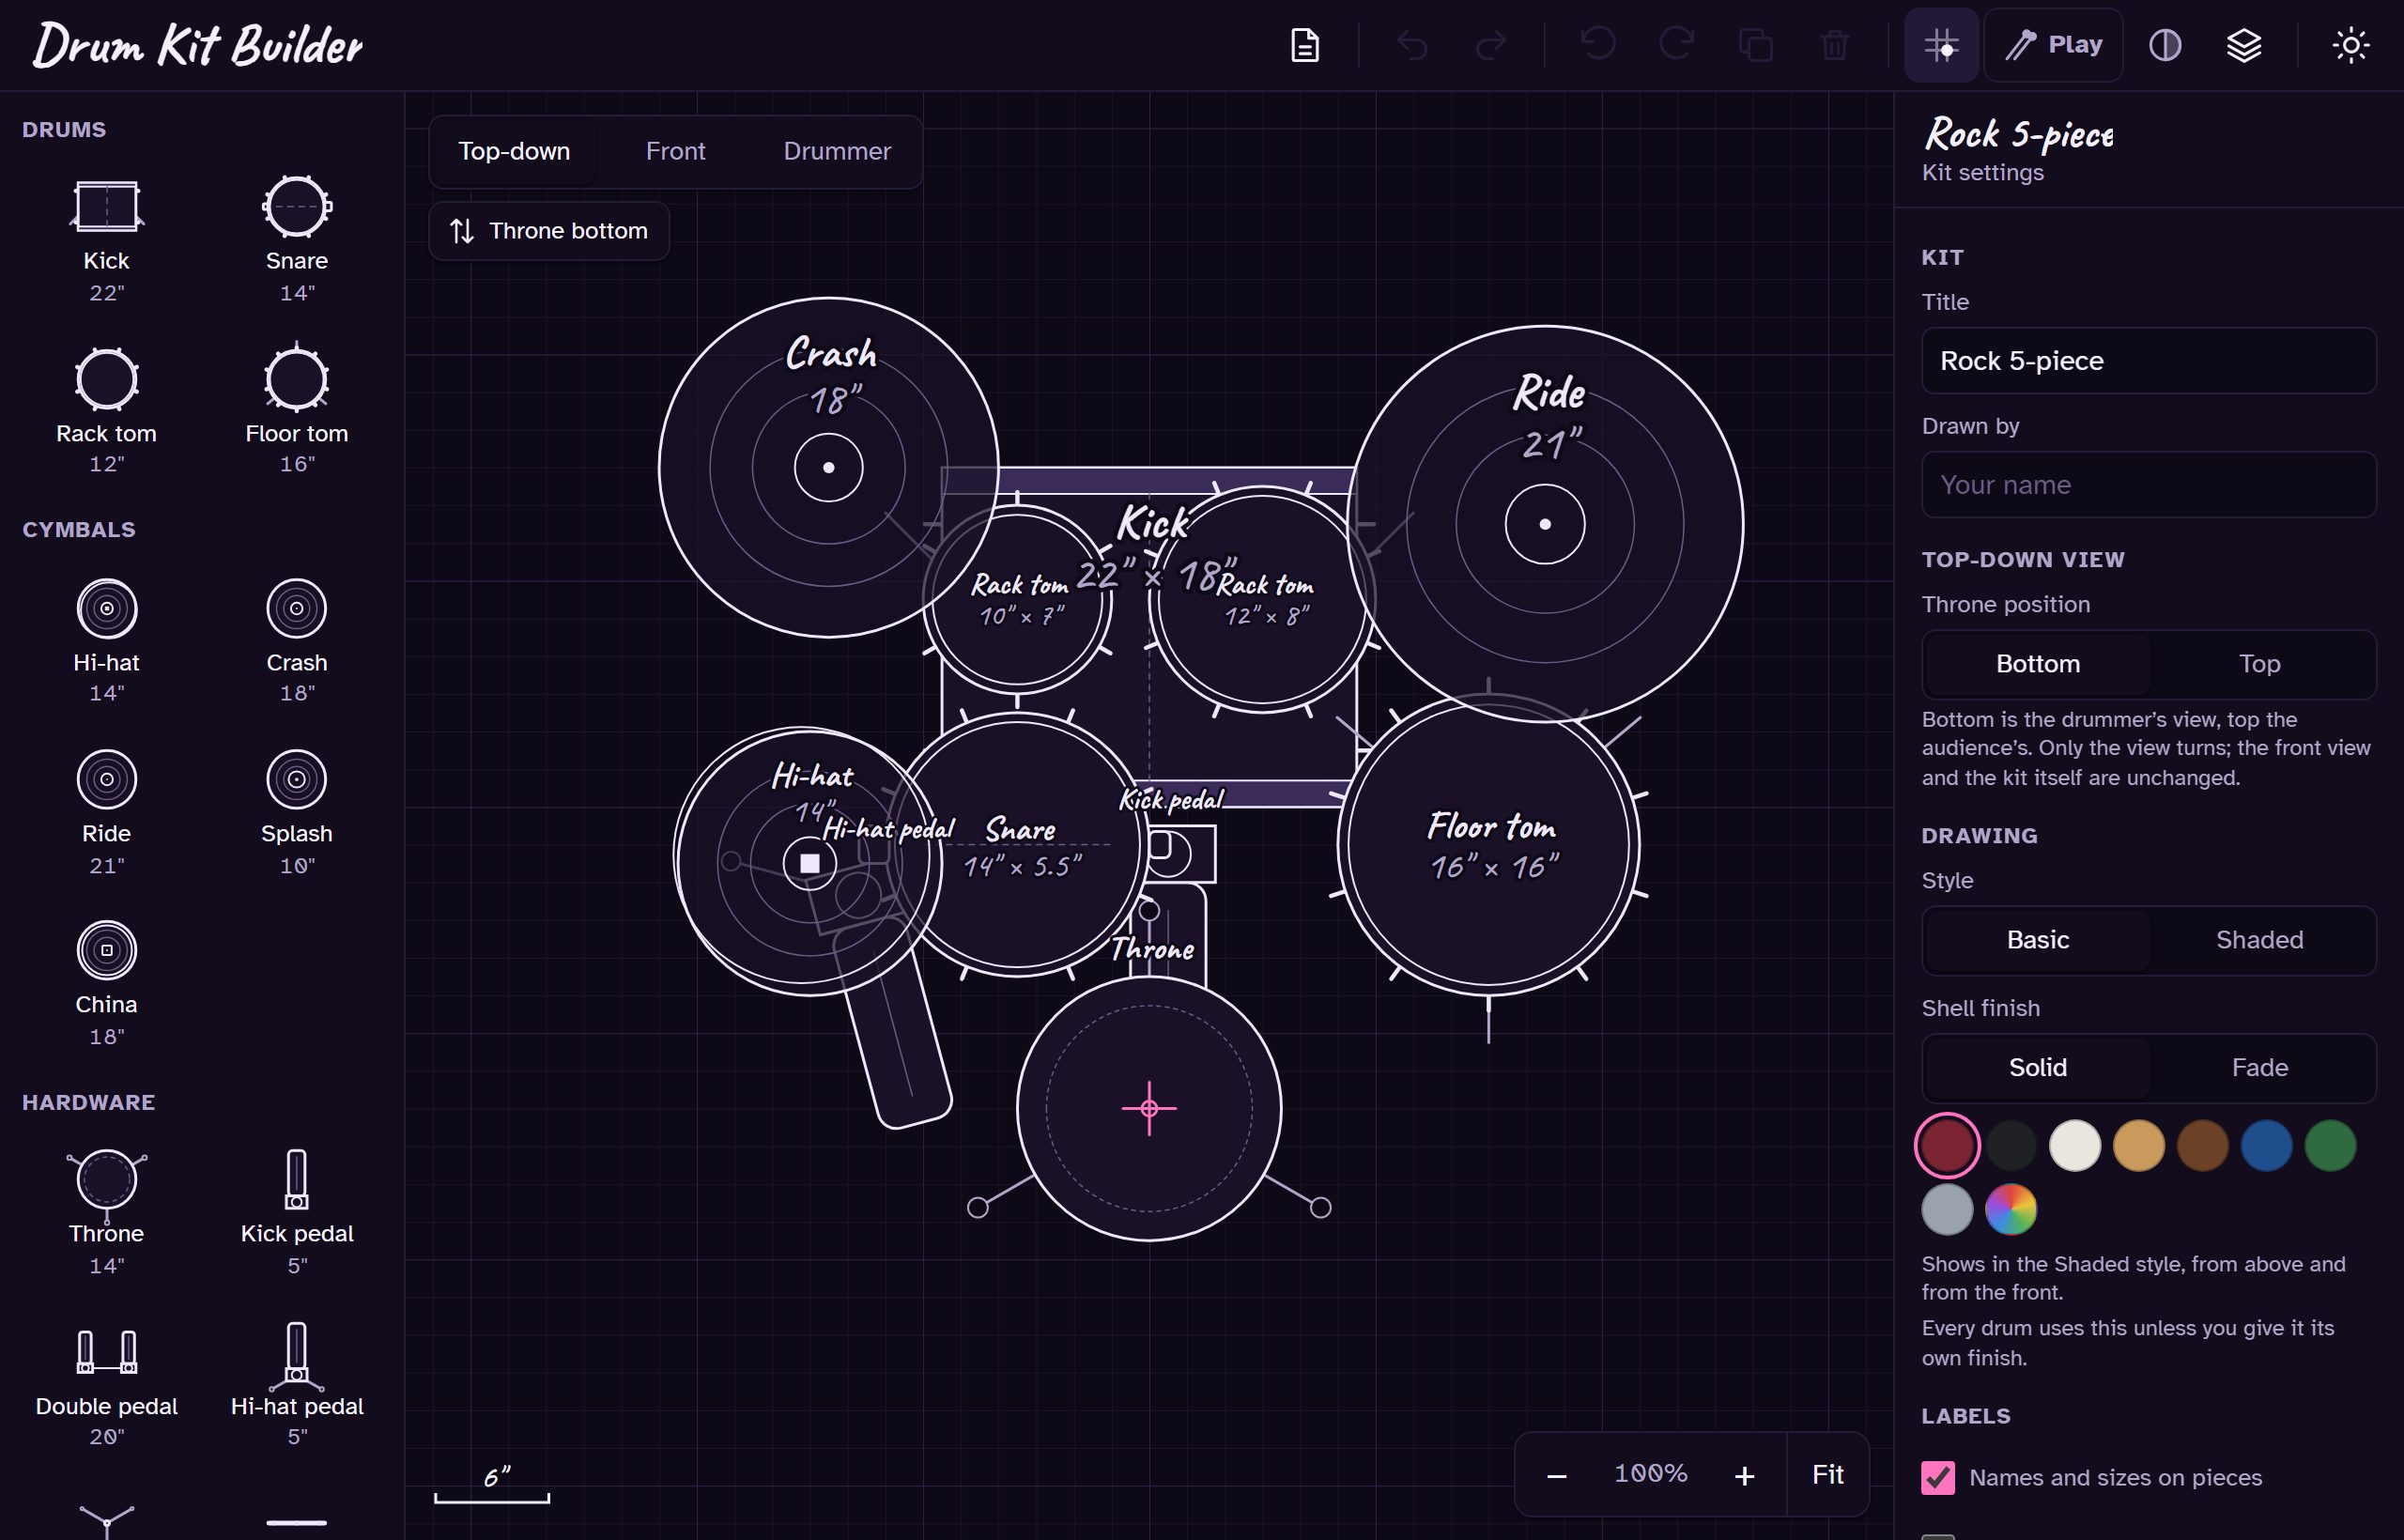
Task: Choose the Ride 21" cymbal palette item
Action: [106, 812]
